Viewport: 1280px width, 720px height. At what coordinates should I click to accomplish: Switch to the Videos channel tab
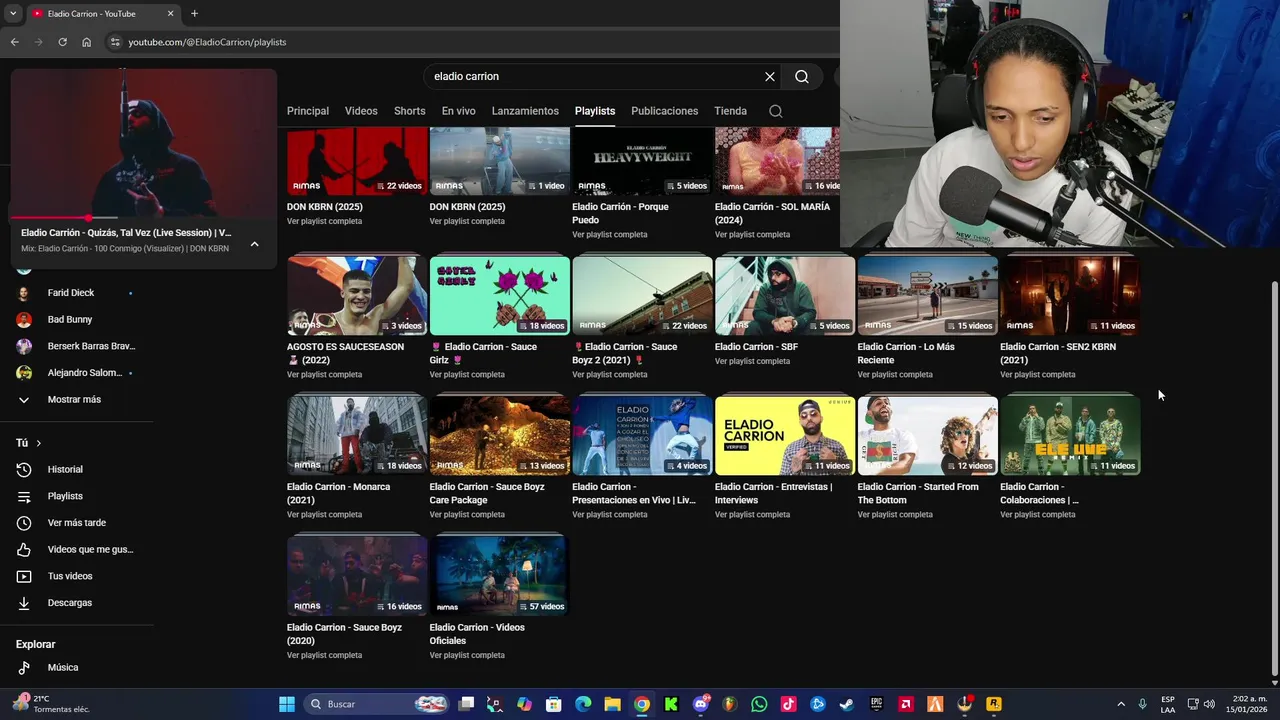361,111
